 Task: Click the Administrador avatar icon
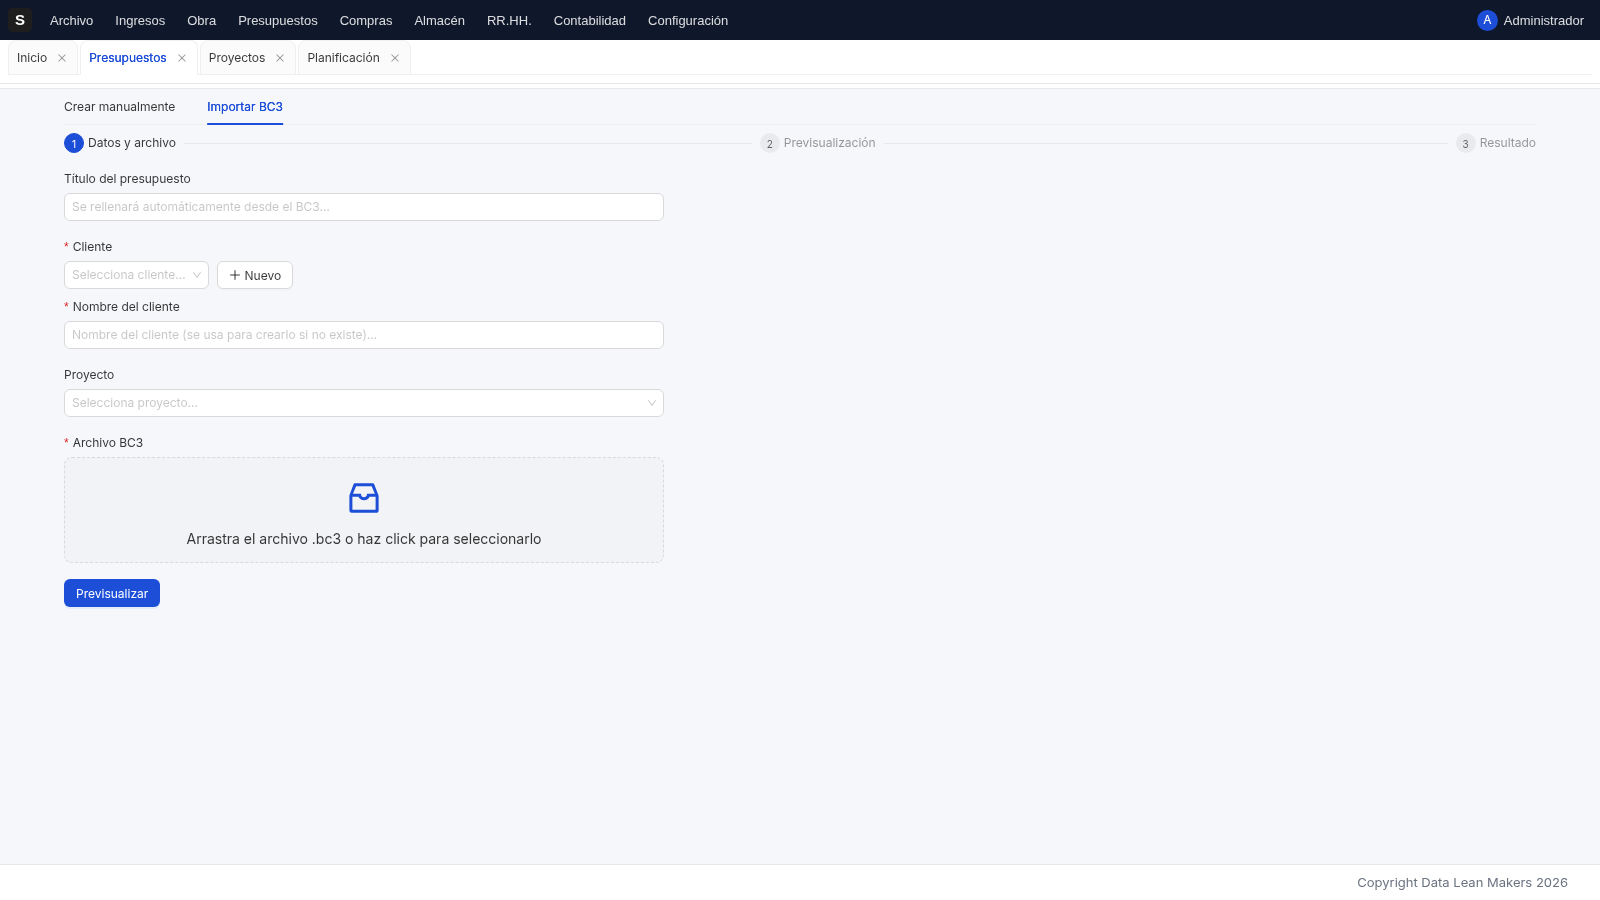click(1487, 20)
